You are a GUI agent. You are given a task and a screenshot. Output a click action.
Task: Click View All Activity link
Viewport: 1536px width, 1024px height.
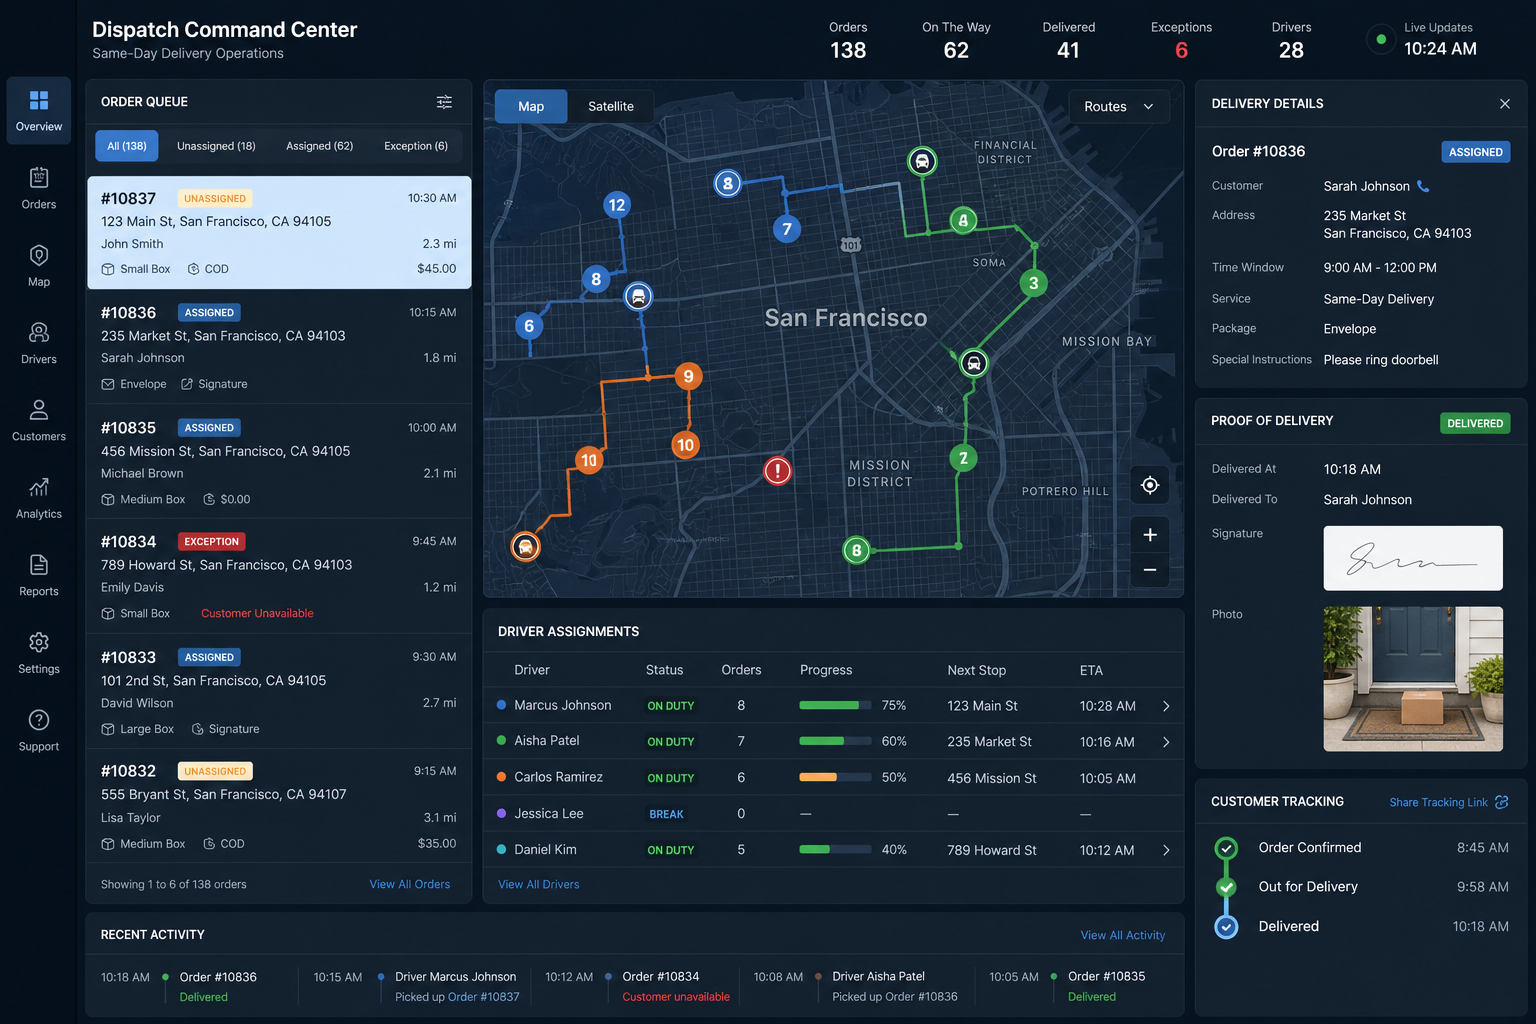coord(1123,935)
